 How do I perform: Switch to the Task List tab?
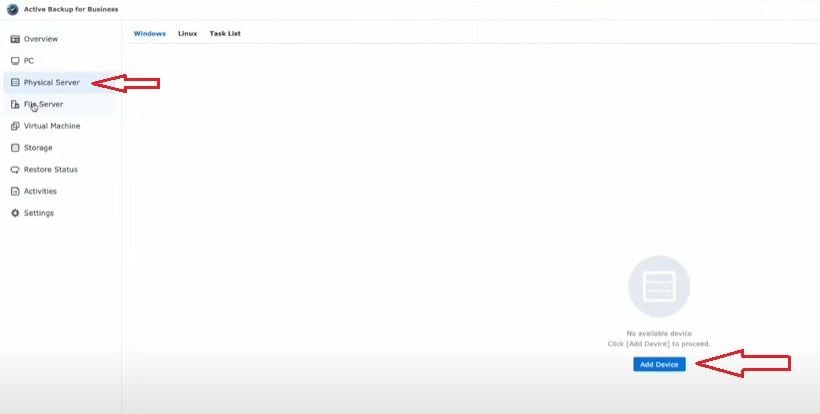[x=225, y=33]
